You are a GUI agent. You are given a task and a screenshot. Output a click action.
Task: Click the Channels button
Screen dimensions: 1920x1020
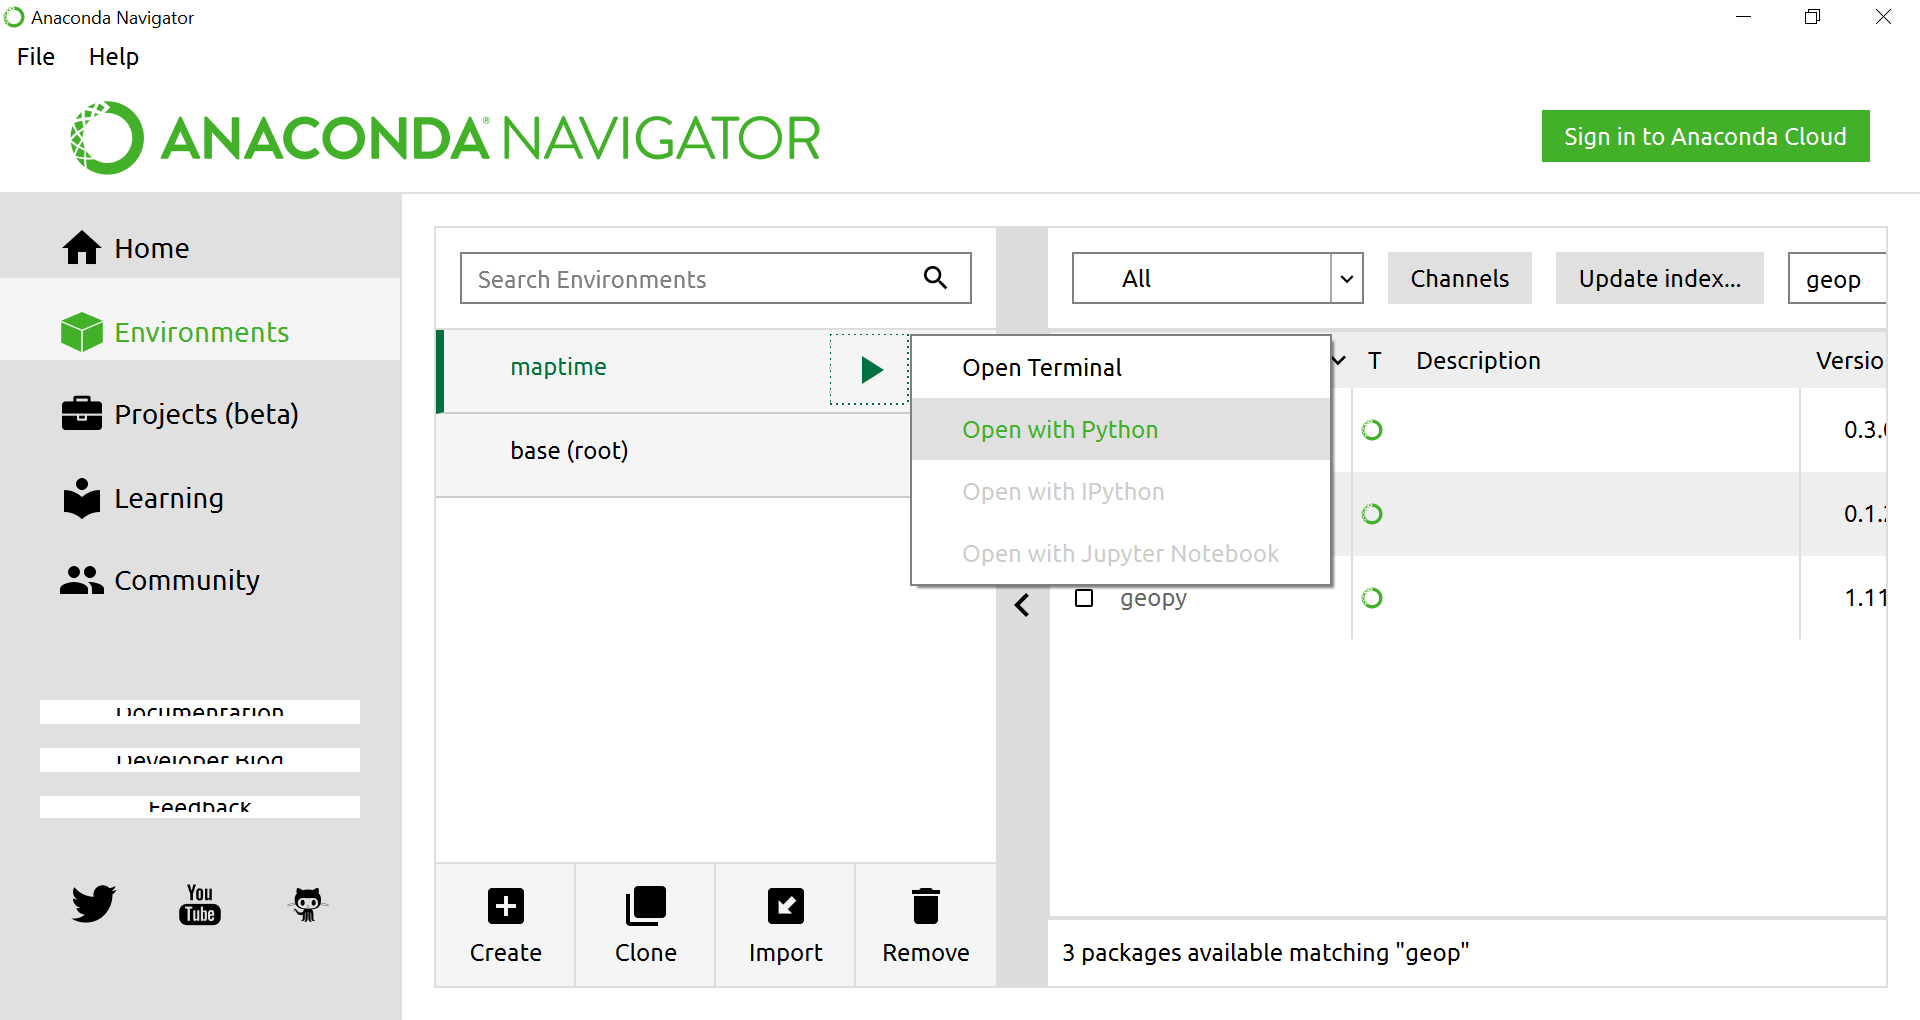tap(1459, 278)
